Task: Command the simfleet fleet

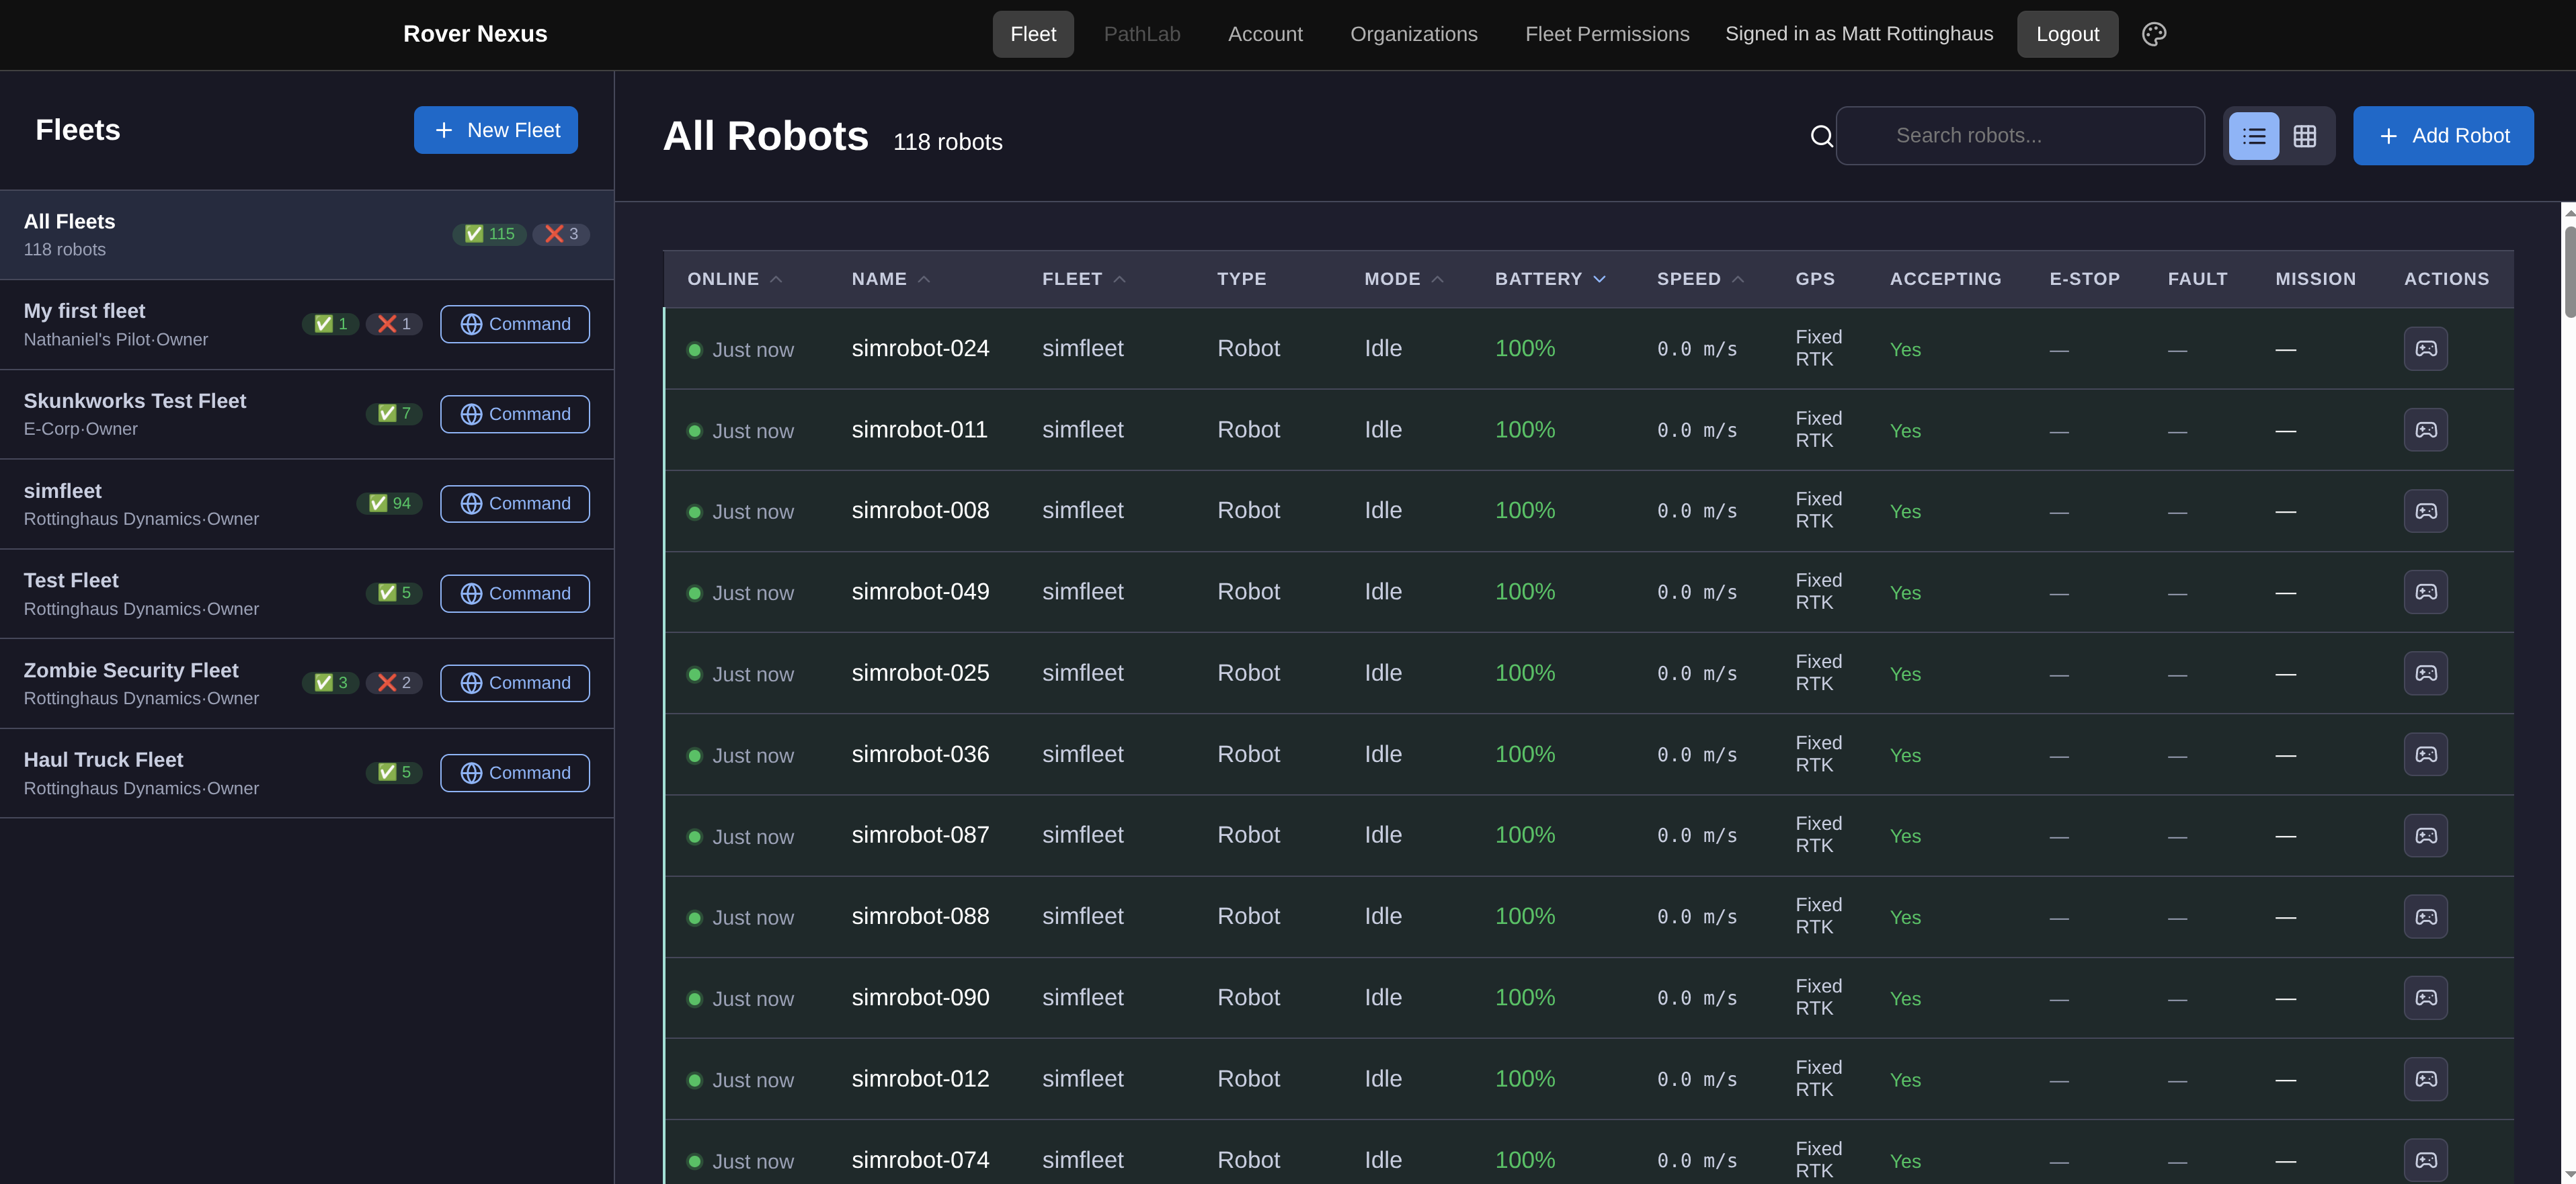Action: pos(515,504)
